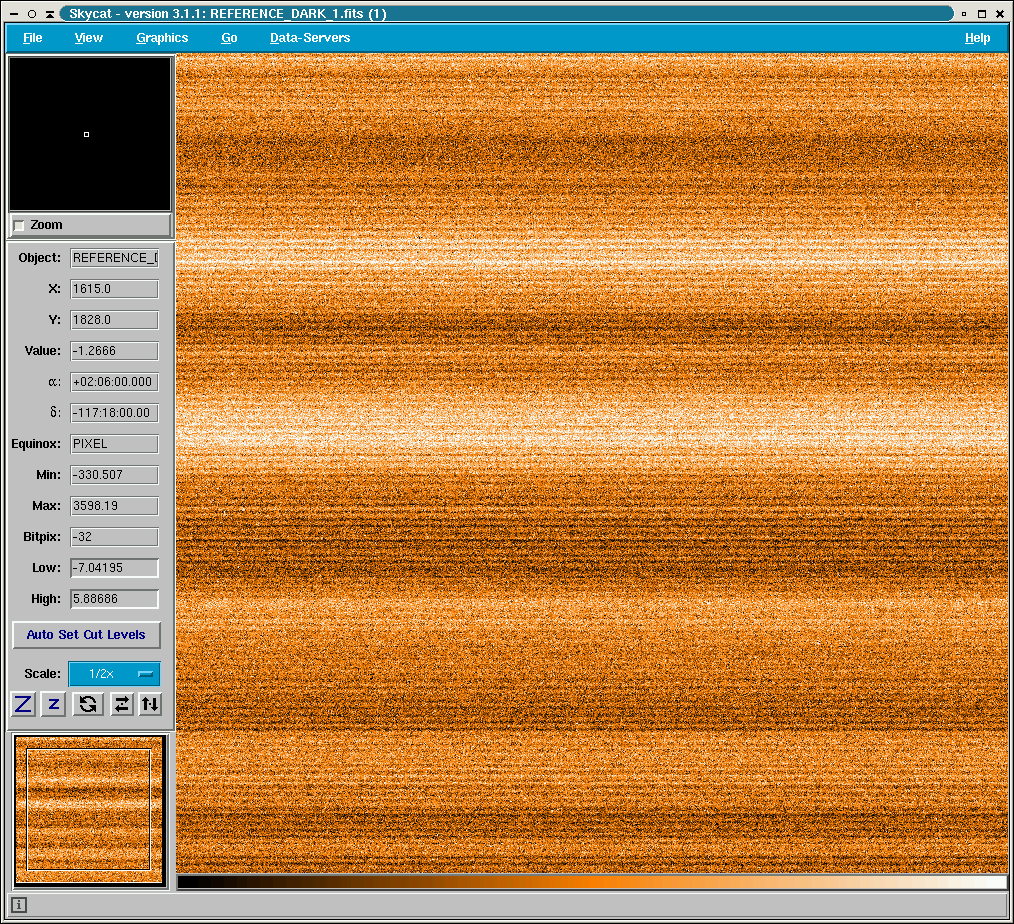Screen dimensions: 1014x924
Task: Click the small z zoom-out button
Action: pos(54,704)
